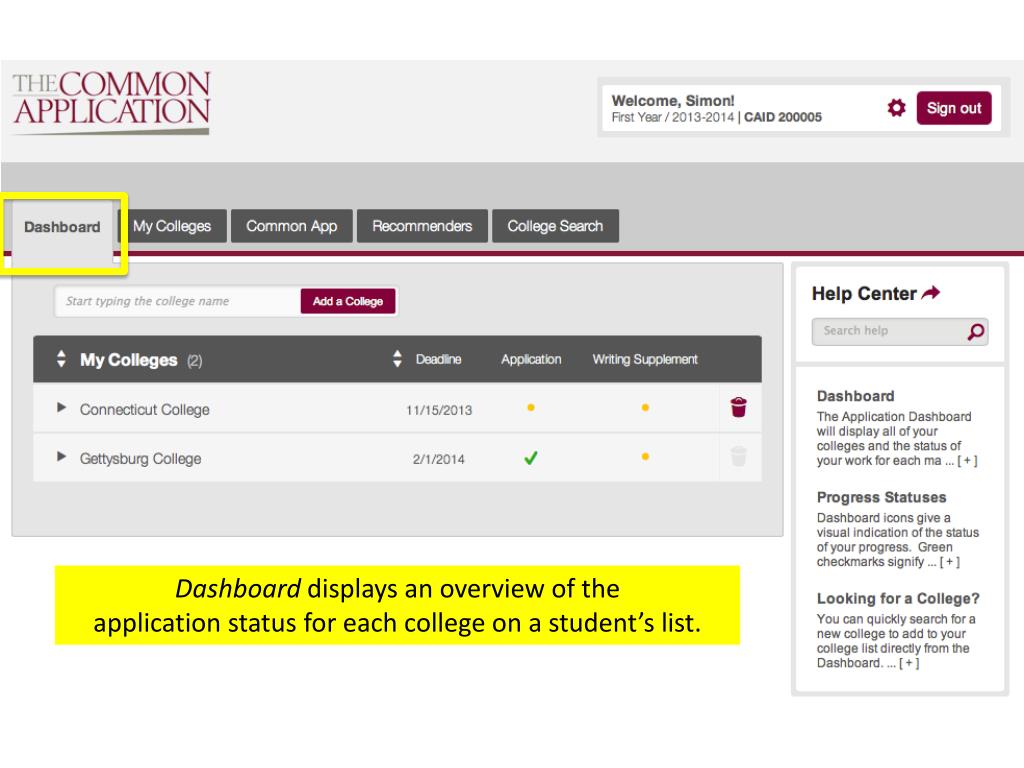Click the Add a College button
The image size is (1024, 768).
[348, 301]
